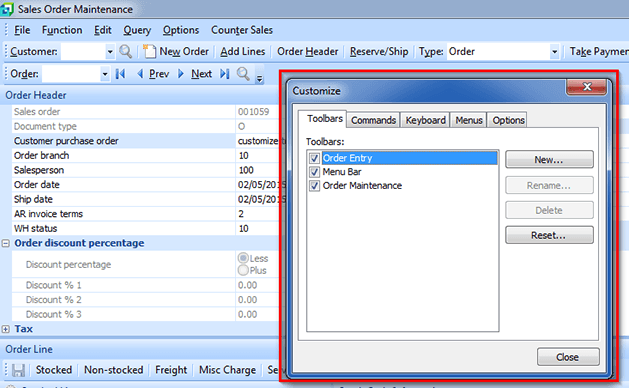Click the Close button in Customize dialog
The width and height of the screenshot is (629, 388).
(568, 357)
